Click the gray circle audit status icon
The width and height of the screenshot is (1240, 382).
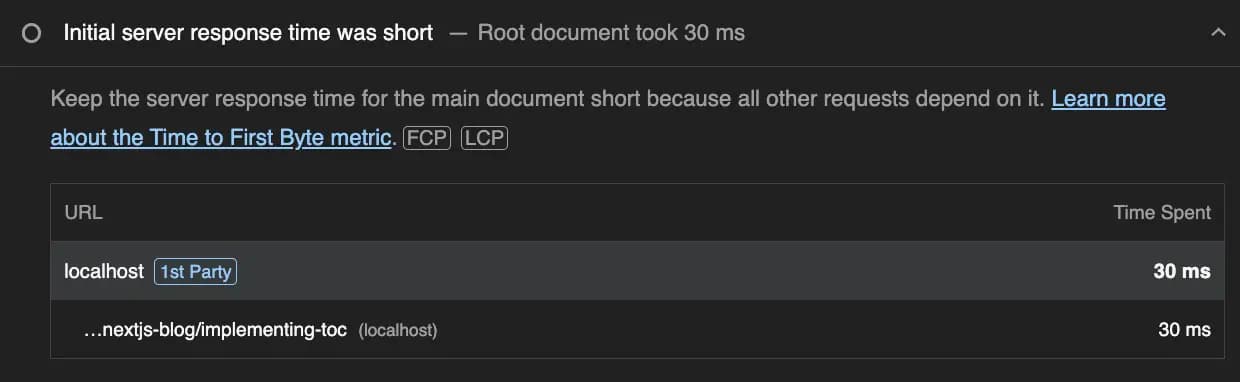[31, 33]
